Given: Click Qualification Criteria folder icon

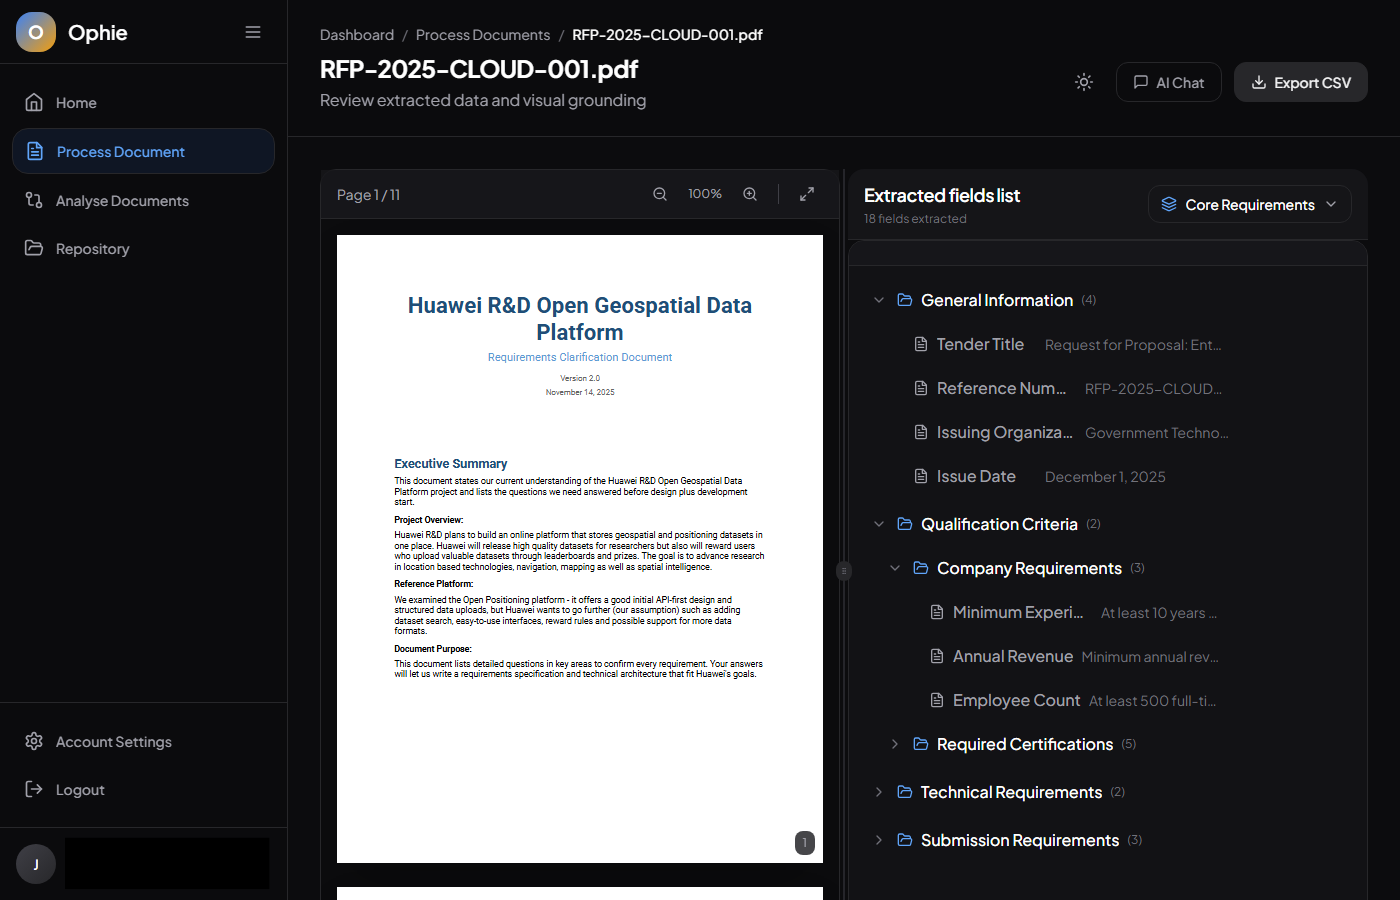Looking at the screenshot, I should coord(905,524).
